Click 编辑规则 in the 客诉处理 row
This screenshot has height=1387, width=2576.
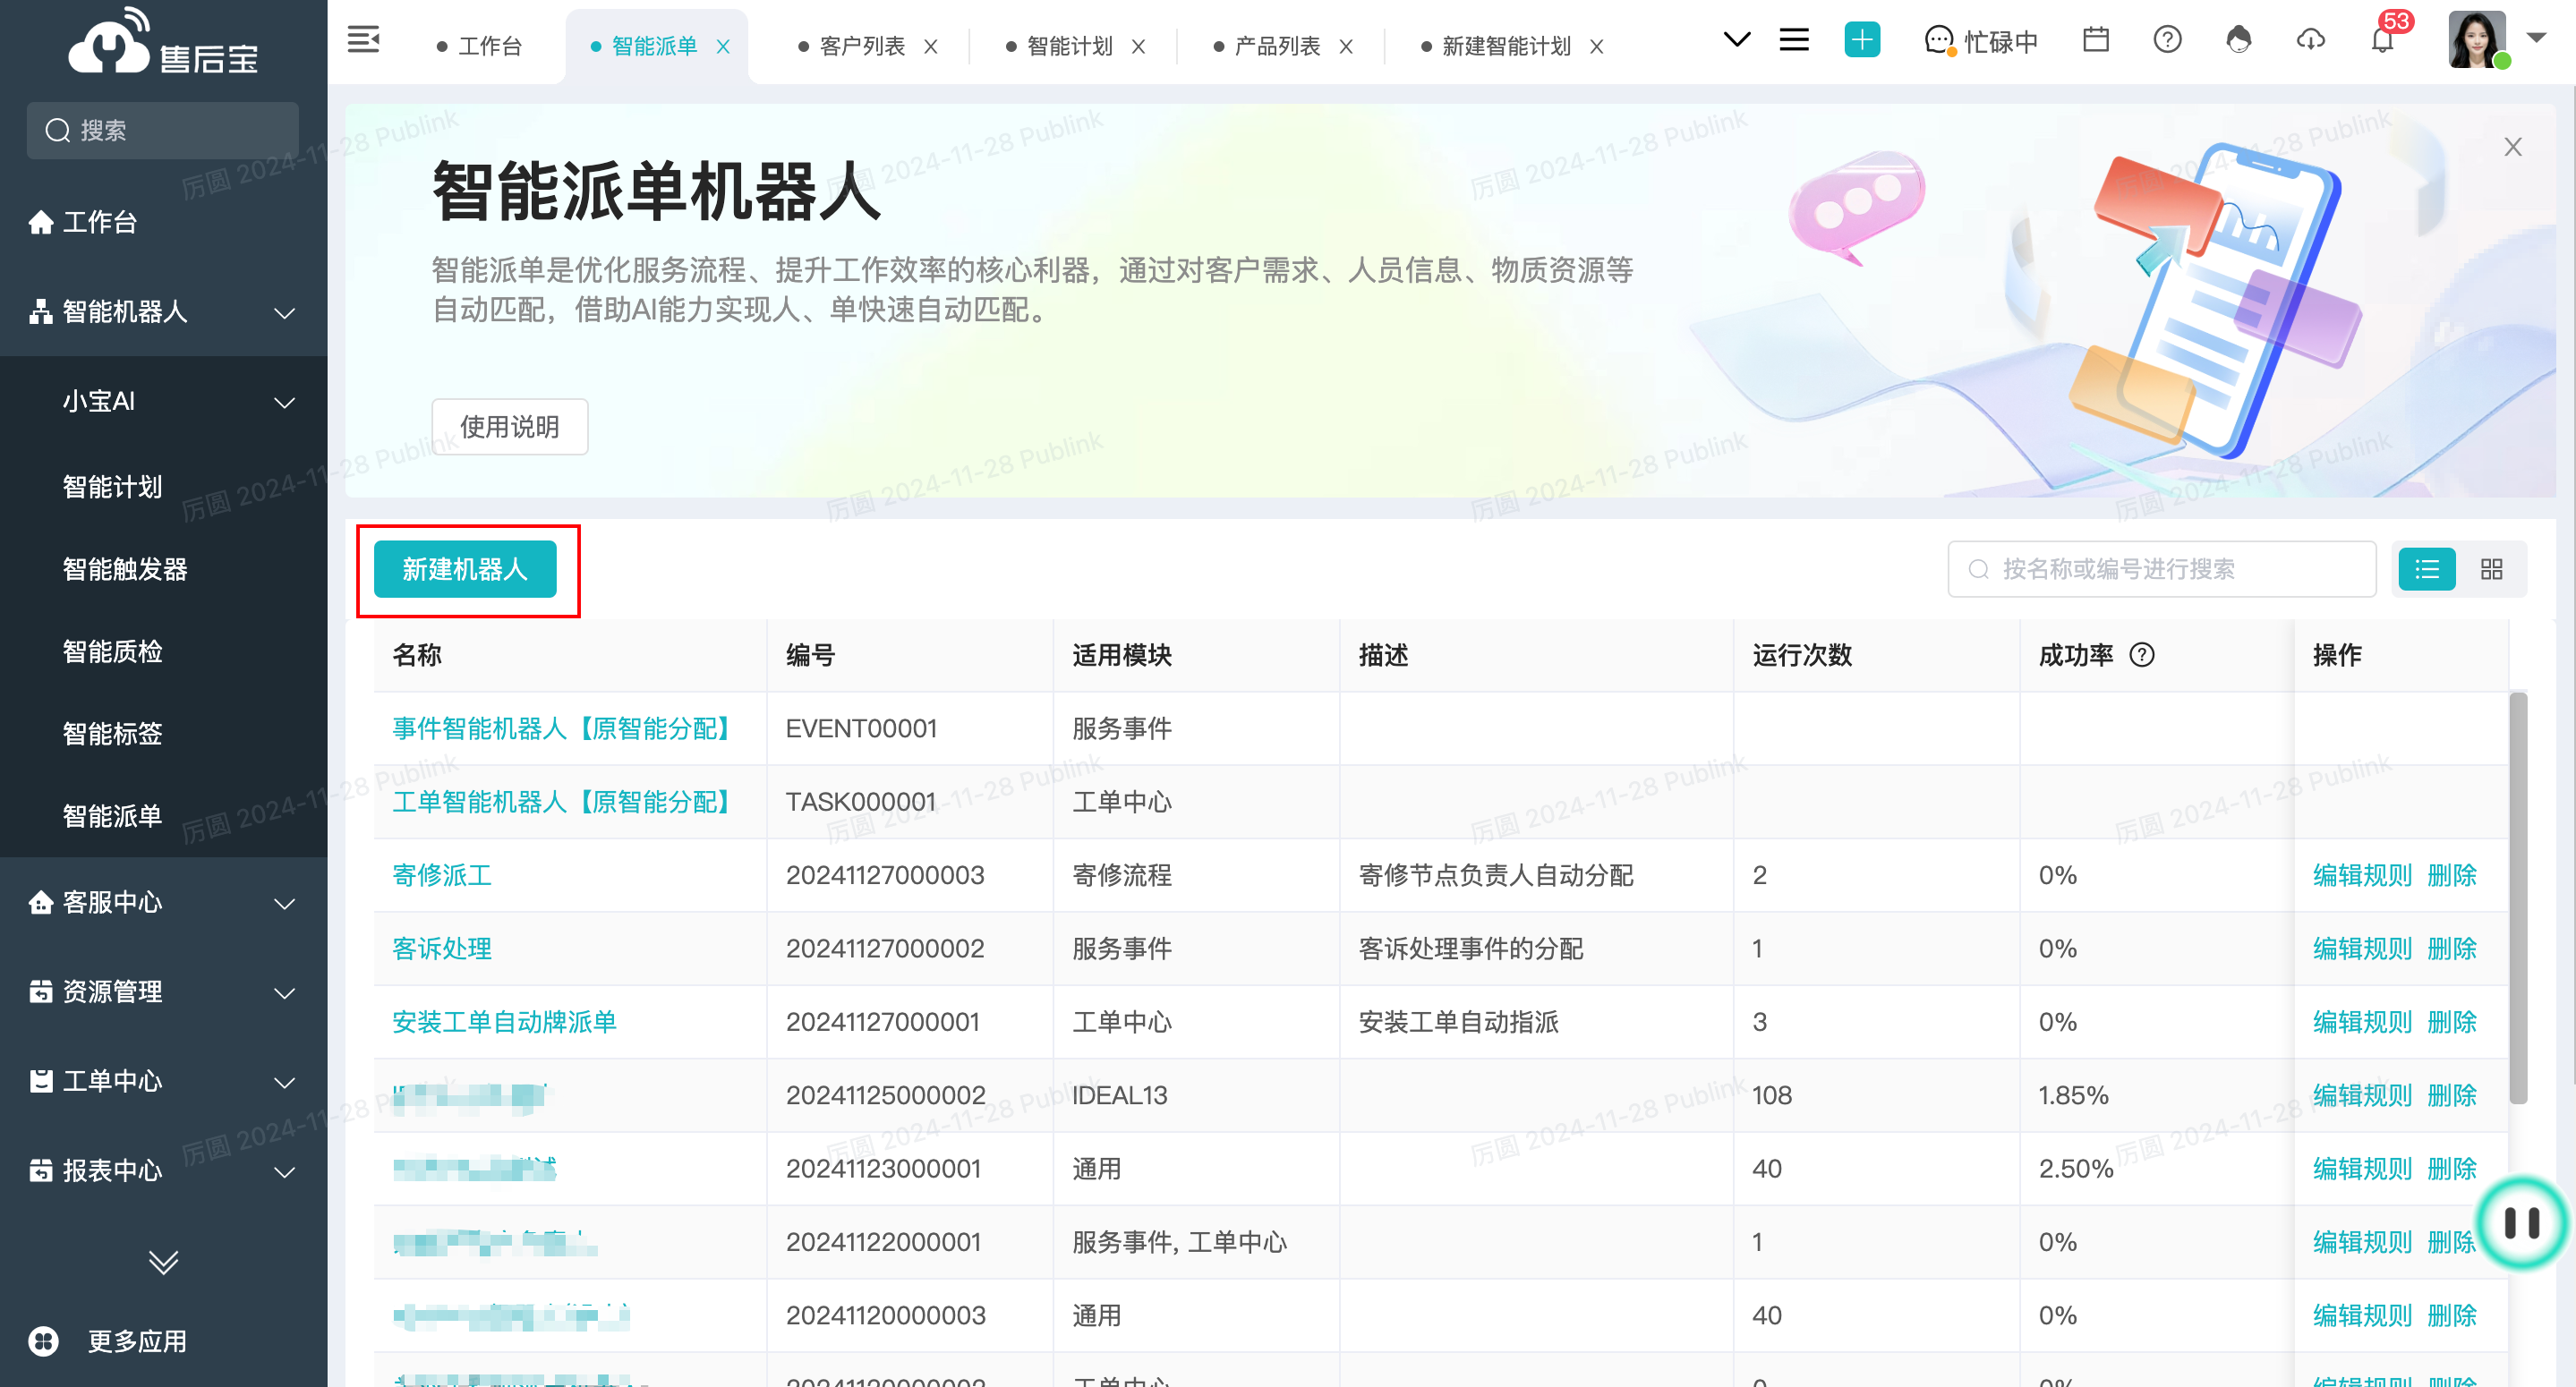2362,949
